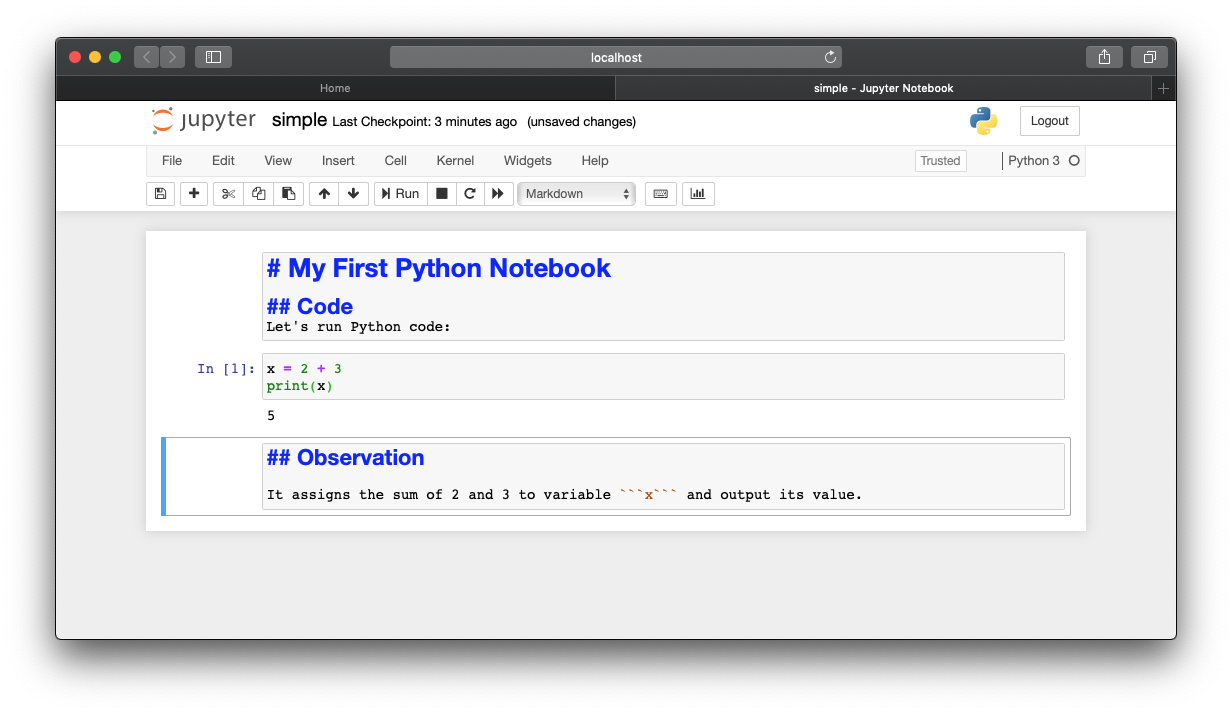Click the 'In [1]:' cell prompt
This screenshot has height=713, width=1232.
[226, 369]
